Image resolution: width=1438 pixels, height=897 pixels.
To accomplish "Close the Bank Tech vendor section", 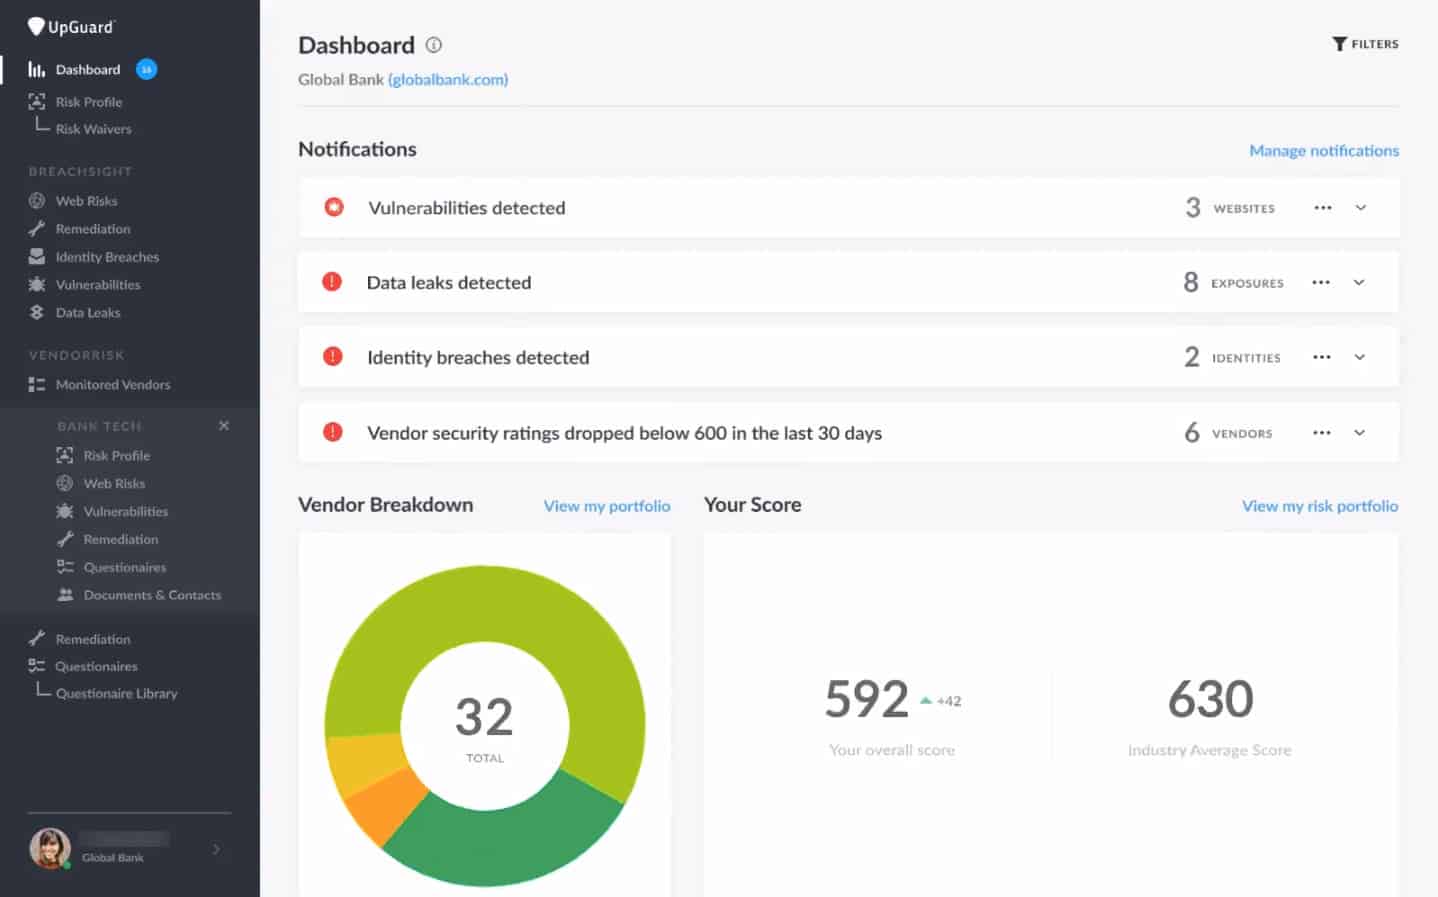I will tap(224, 426).
